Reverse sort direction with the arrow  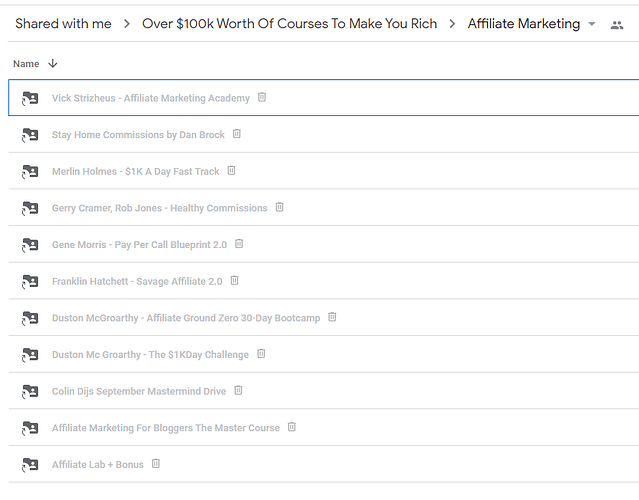[x=53, y=64]
